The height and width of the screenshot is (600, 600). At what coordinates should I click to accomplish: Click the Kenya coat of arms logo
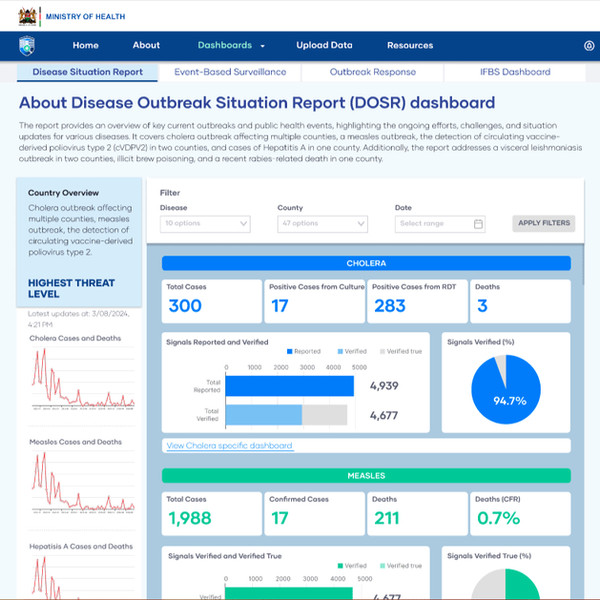27,16
